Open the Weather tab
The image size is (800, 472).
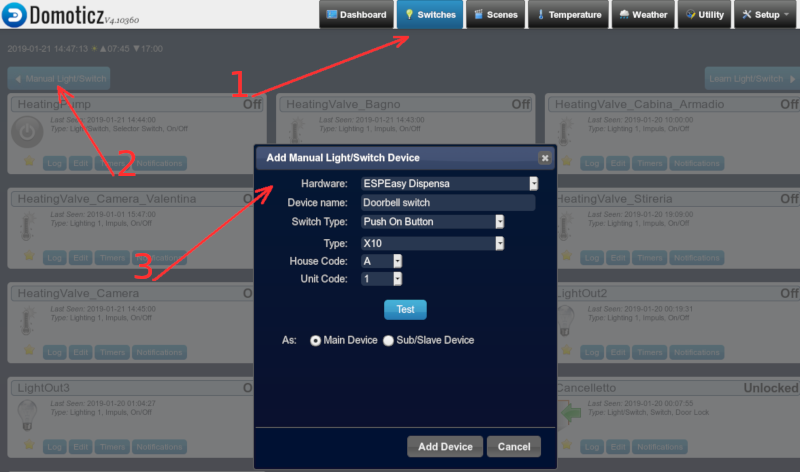(643, 15)
